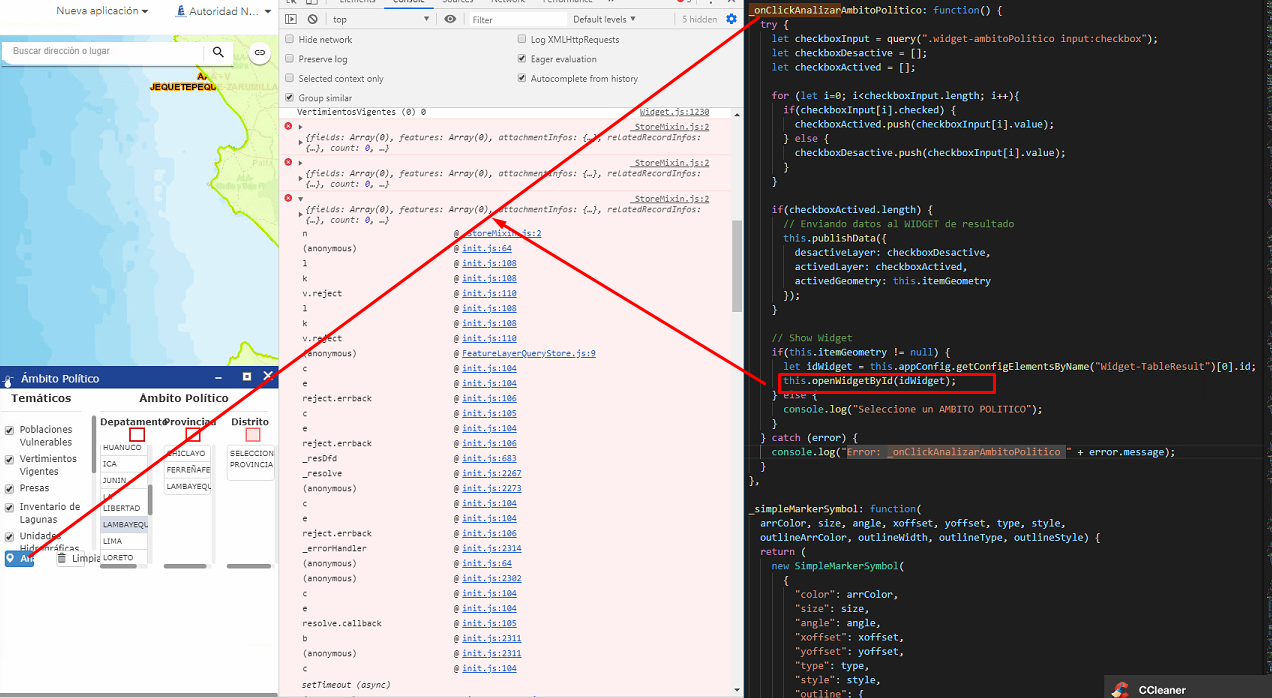Click the console output vertical scrollbar
This screenshot has height=698, width=1272.
click(x=738, y=265)
